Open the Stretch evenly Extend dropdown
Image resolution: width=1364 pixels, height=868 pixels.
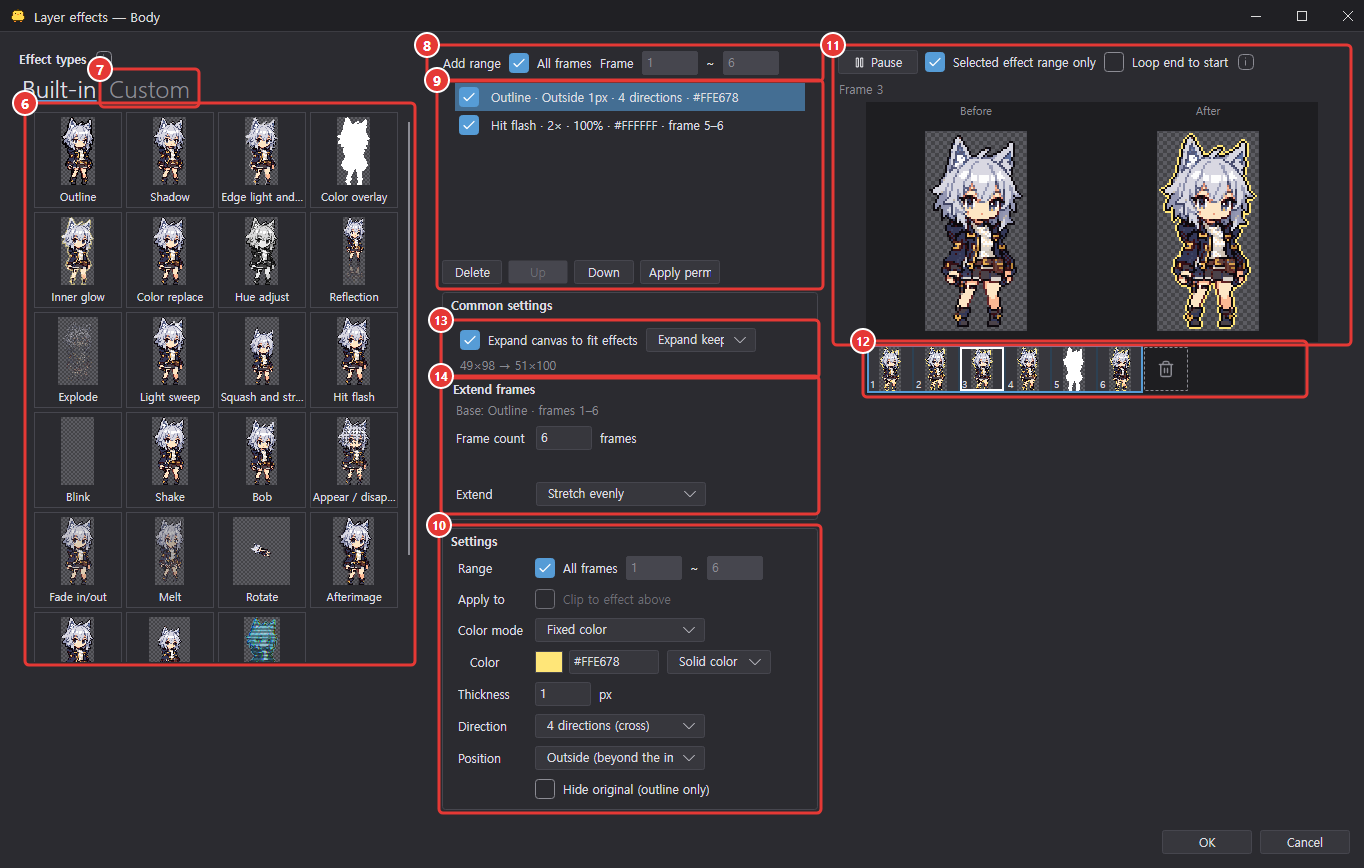coord(620,494)
